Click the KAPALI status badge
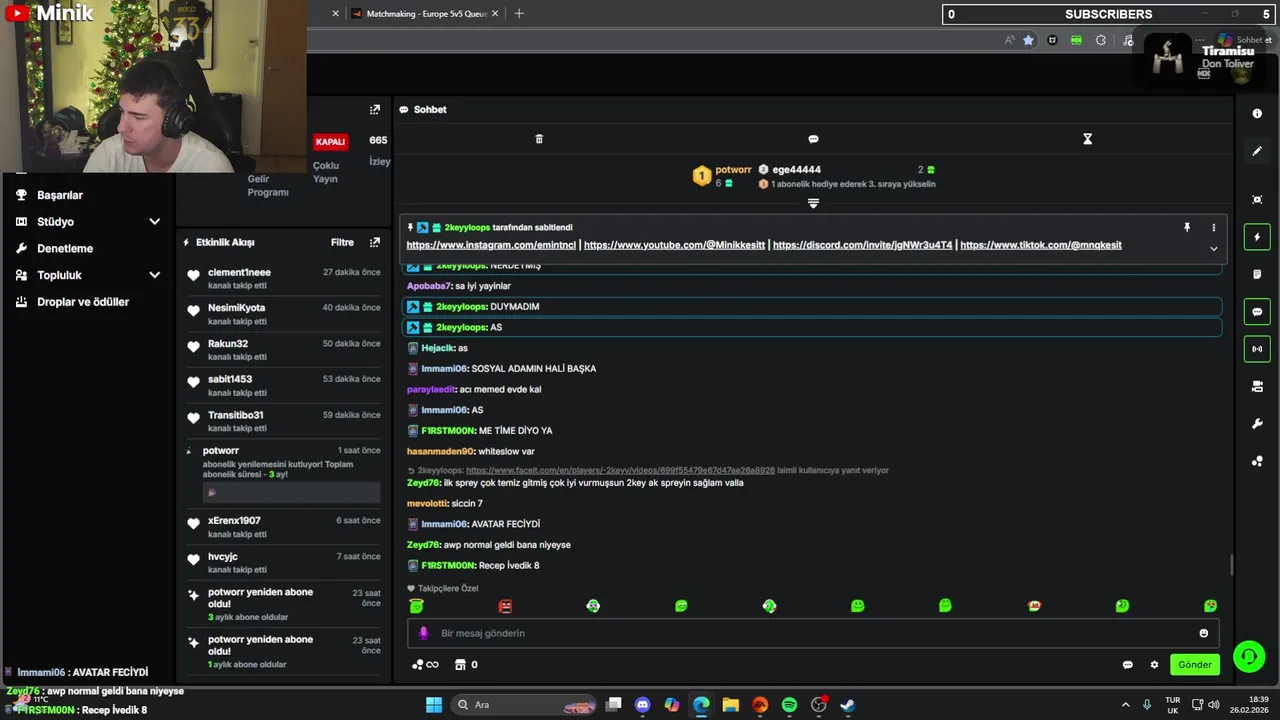This screenshot has width=1280, height=720. [x=330, y=142]
